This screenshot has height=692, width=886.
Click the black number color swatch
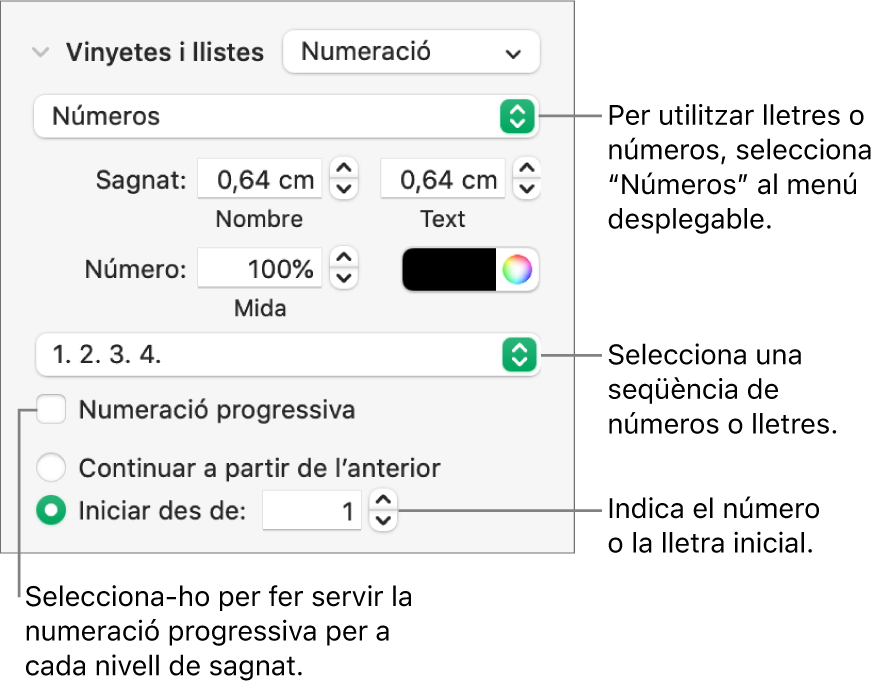(449, 270)
